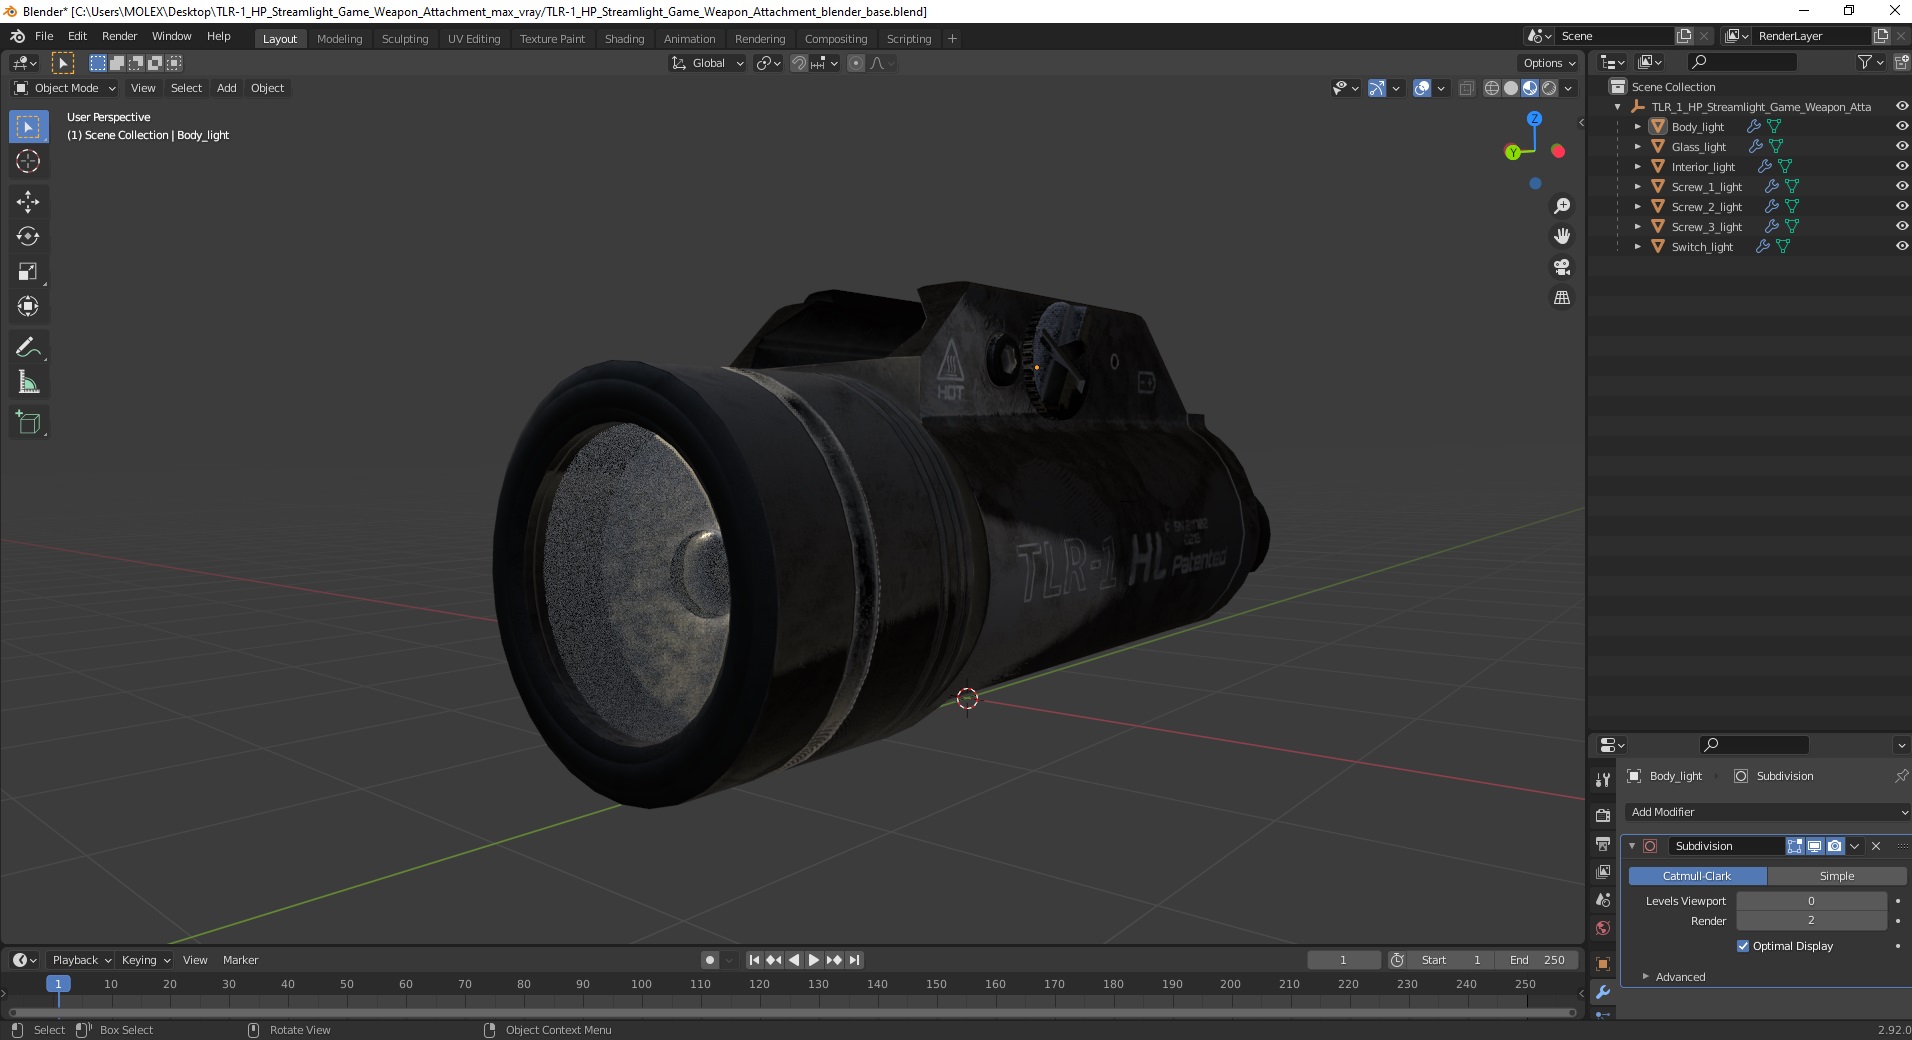Open the viewport Add menu
Image resolution: width=1912 pixels, height=1040 pixels.
(227, 88)
